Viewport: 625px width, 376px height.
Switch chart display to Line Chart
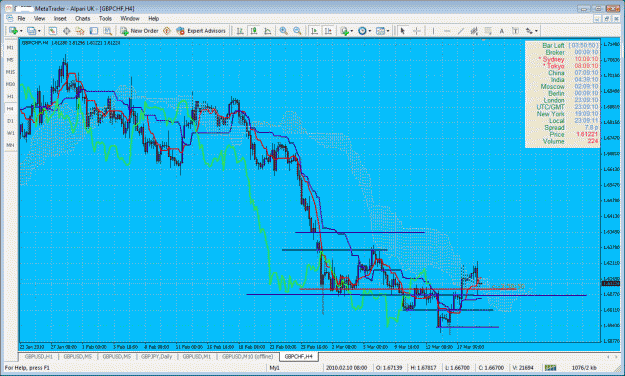(x=267, y=31)
